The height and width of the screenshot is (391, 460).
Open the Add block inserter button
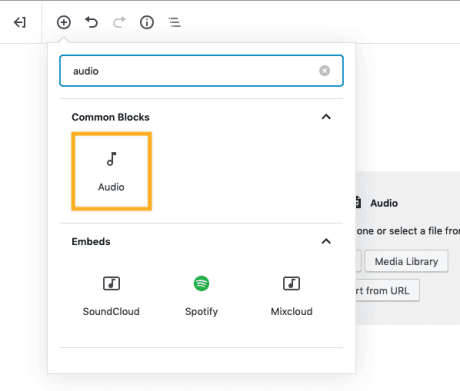coord(64,22)
